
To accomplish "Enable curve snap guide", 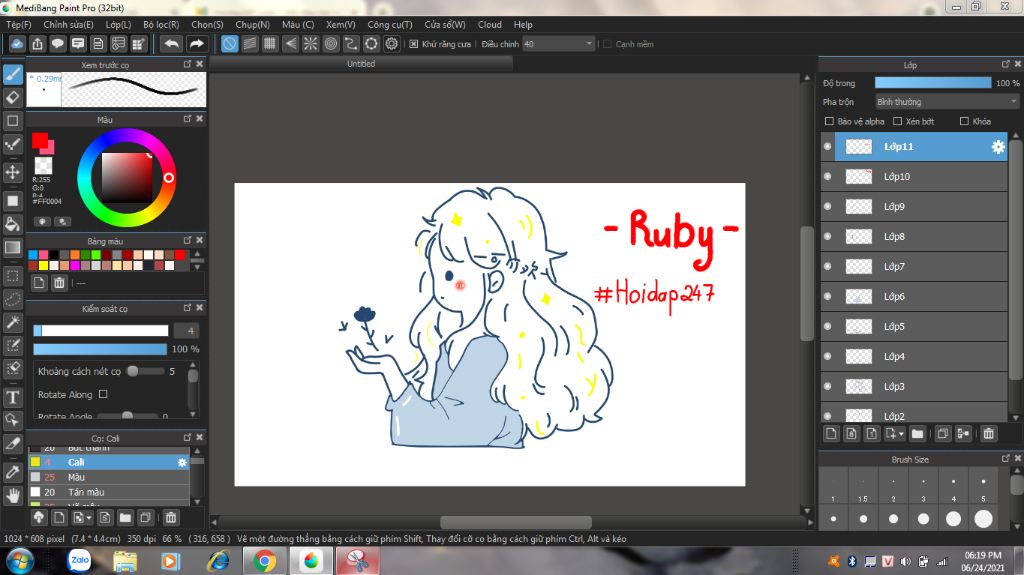I will tap(351, 44).
